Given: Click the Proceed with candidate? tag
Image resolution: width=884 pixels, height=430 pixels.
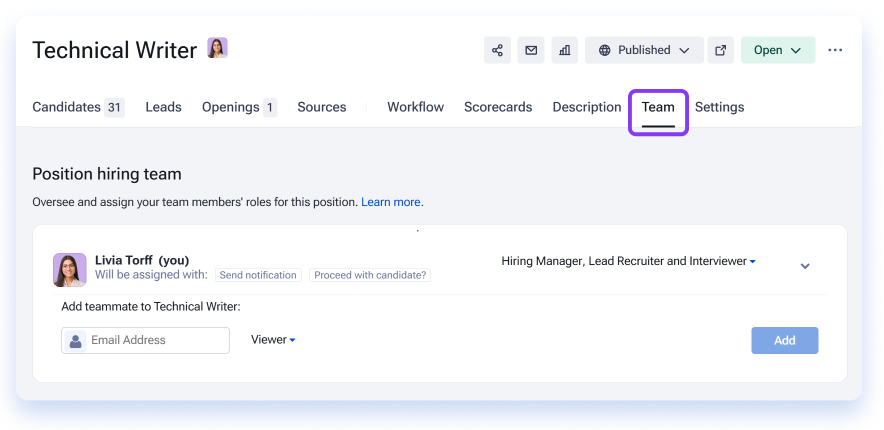Looking at the screenshot, I should [x=370, y=275].
